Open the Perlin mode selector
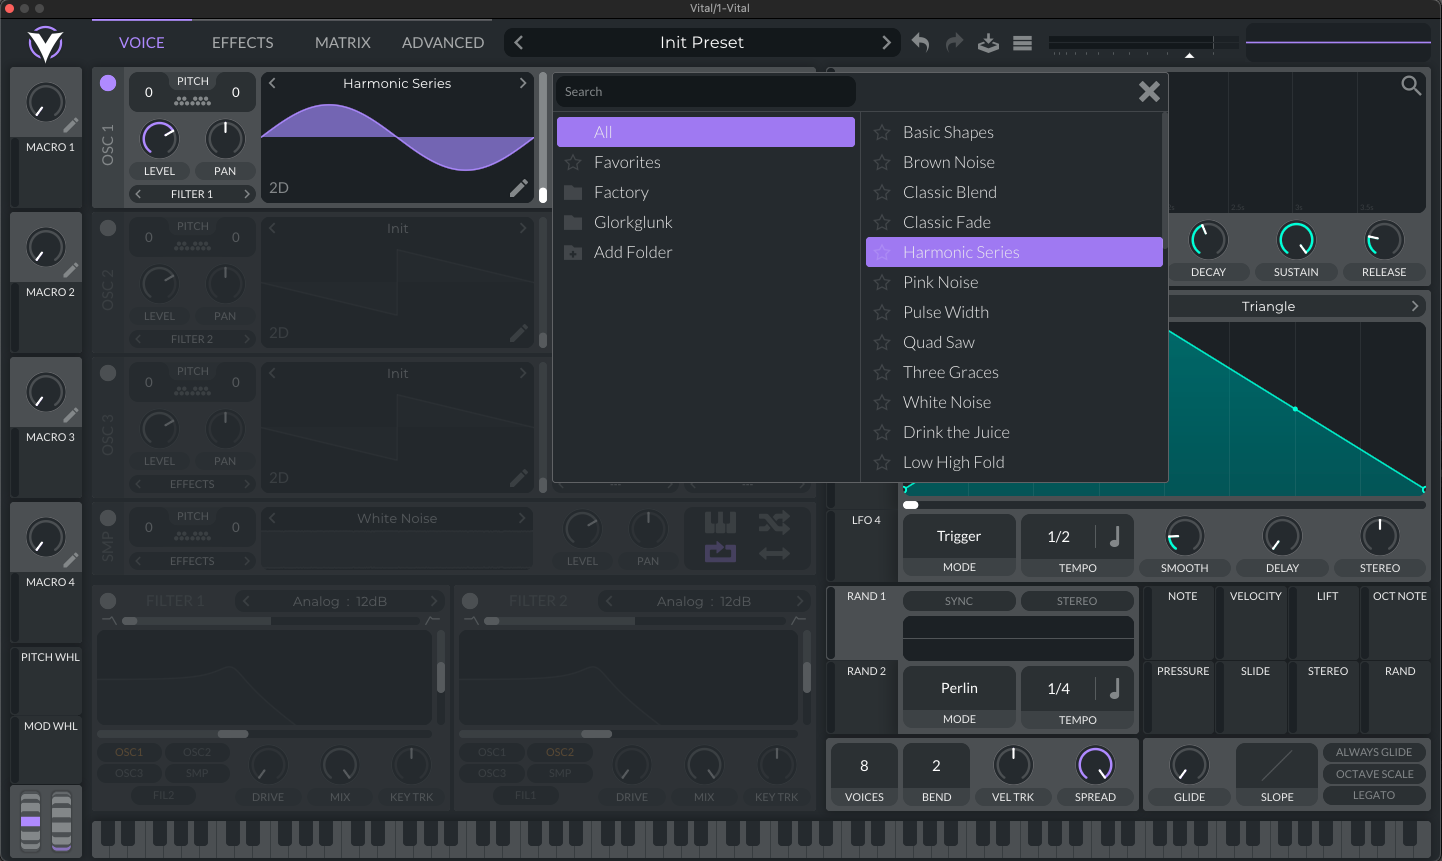Viewport: 1442px width, 861px height. [959, 688]
